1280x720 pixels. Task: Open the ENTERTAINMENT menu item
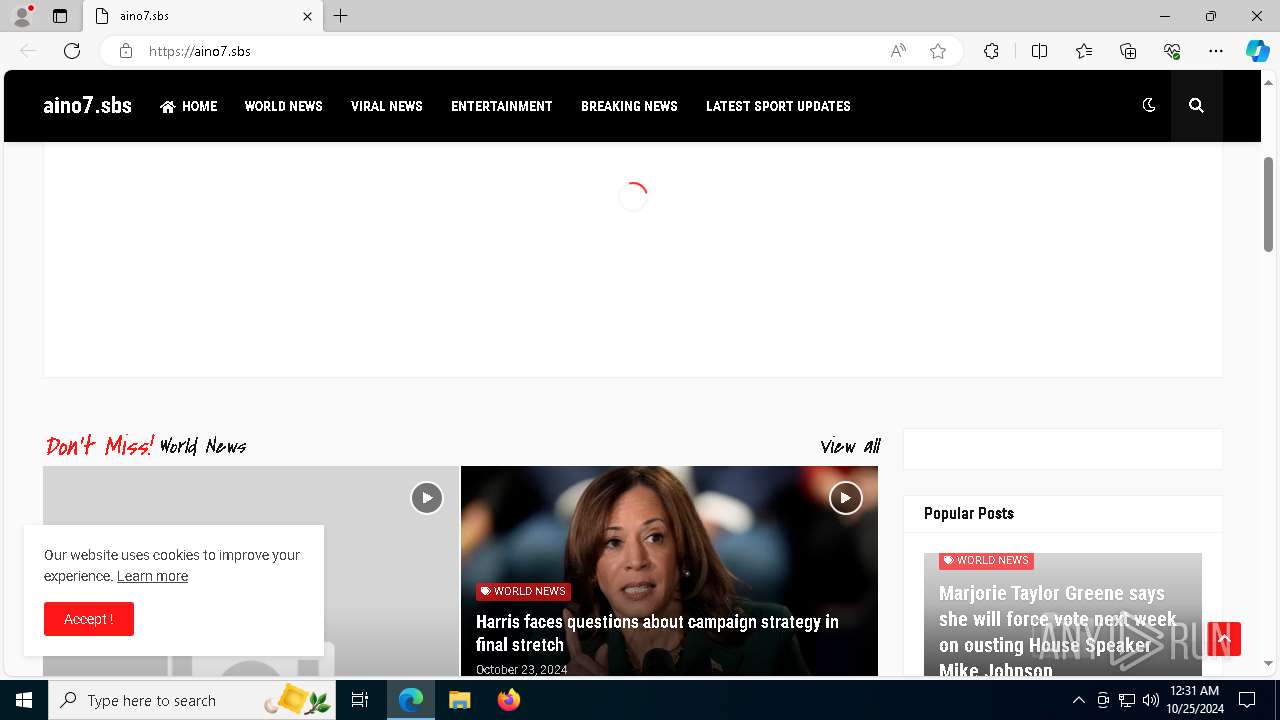(x=501, y=106)
